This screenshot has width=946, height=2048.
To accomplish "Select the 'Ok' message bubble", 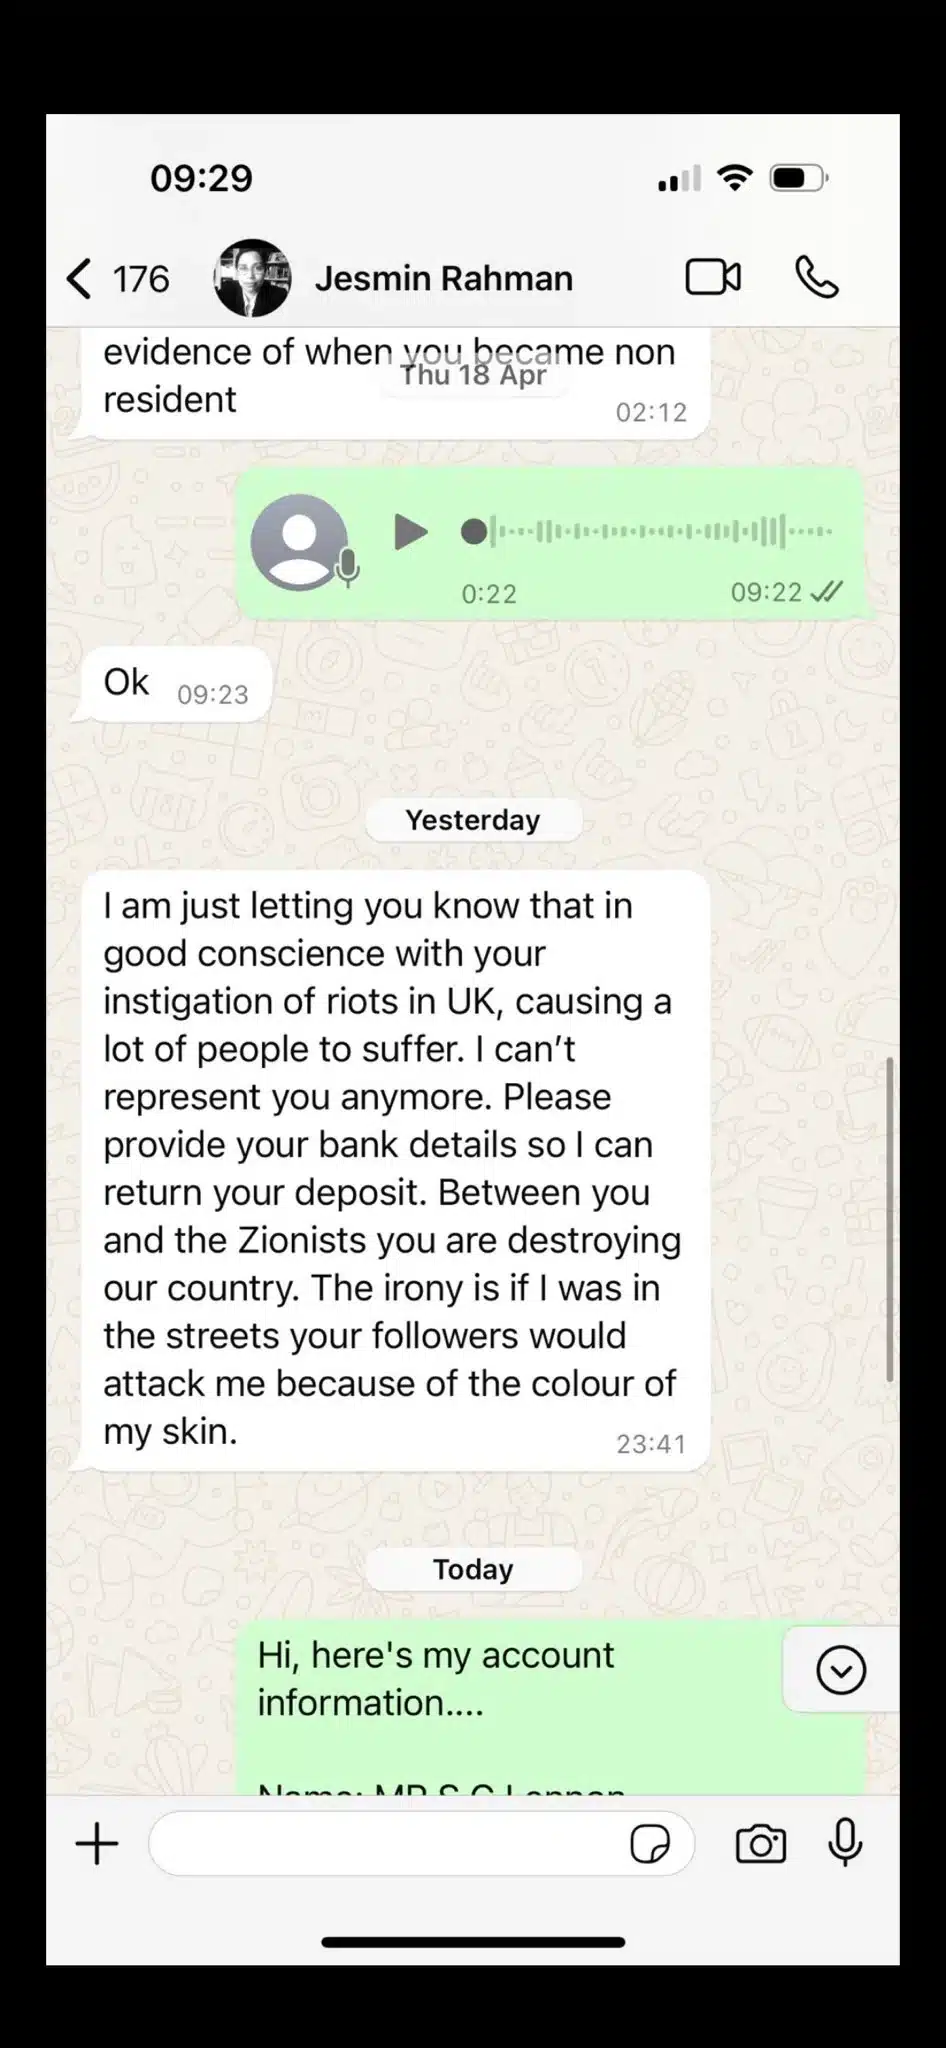I will pyautogui.click(x=174, y=684).
